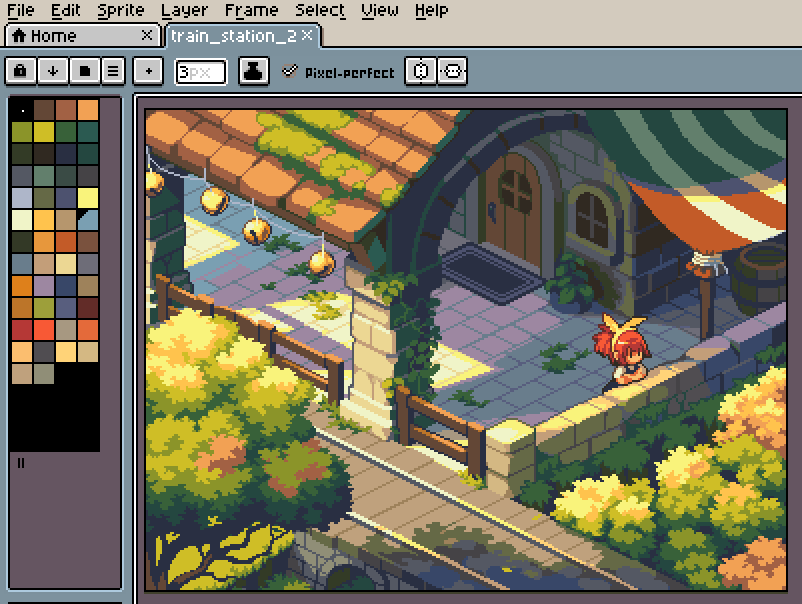Image resolution: width=802 pixels, height=604 pixels.
Task: Switch to the Home tab
Action: [x=82, y=36]
